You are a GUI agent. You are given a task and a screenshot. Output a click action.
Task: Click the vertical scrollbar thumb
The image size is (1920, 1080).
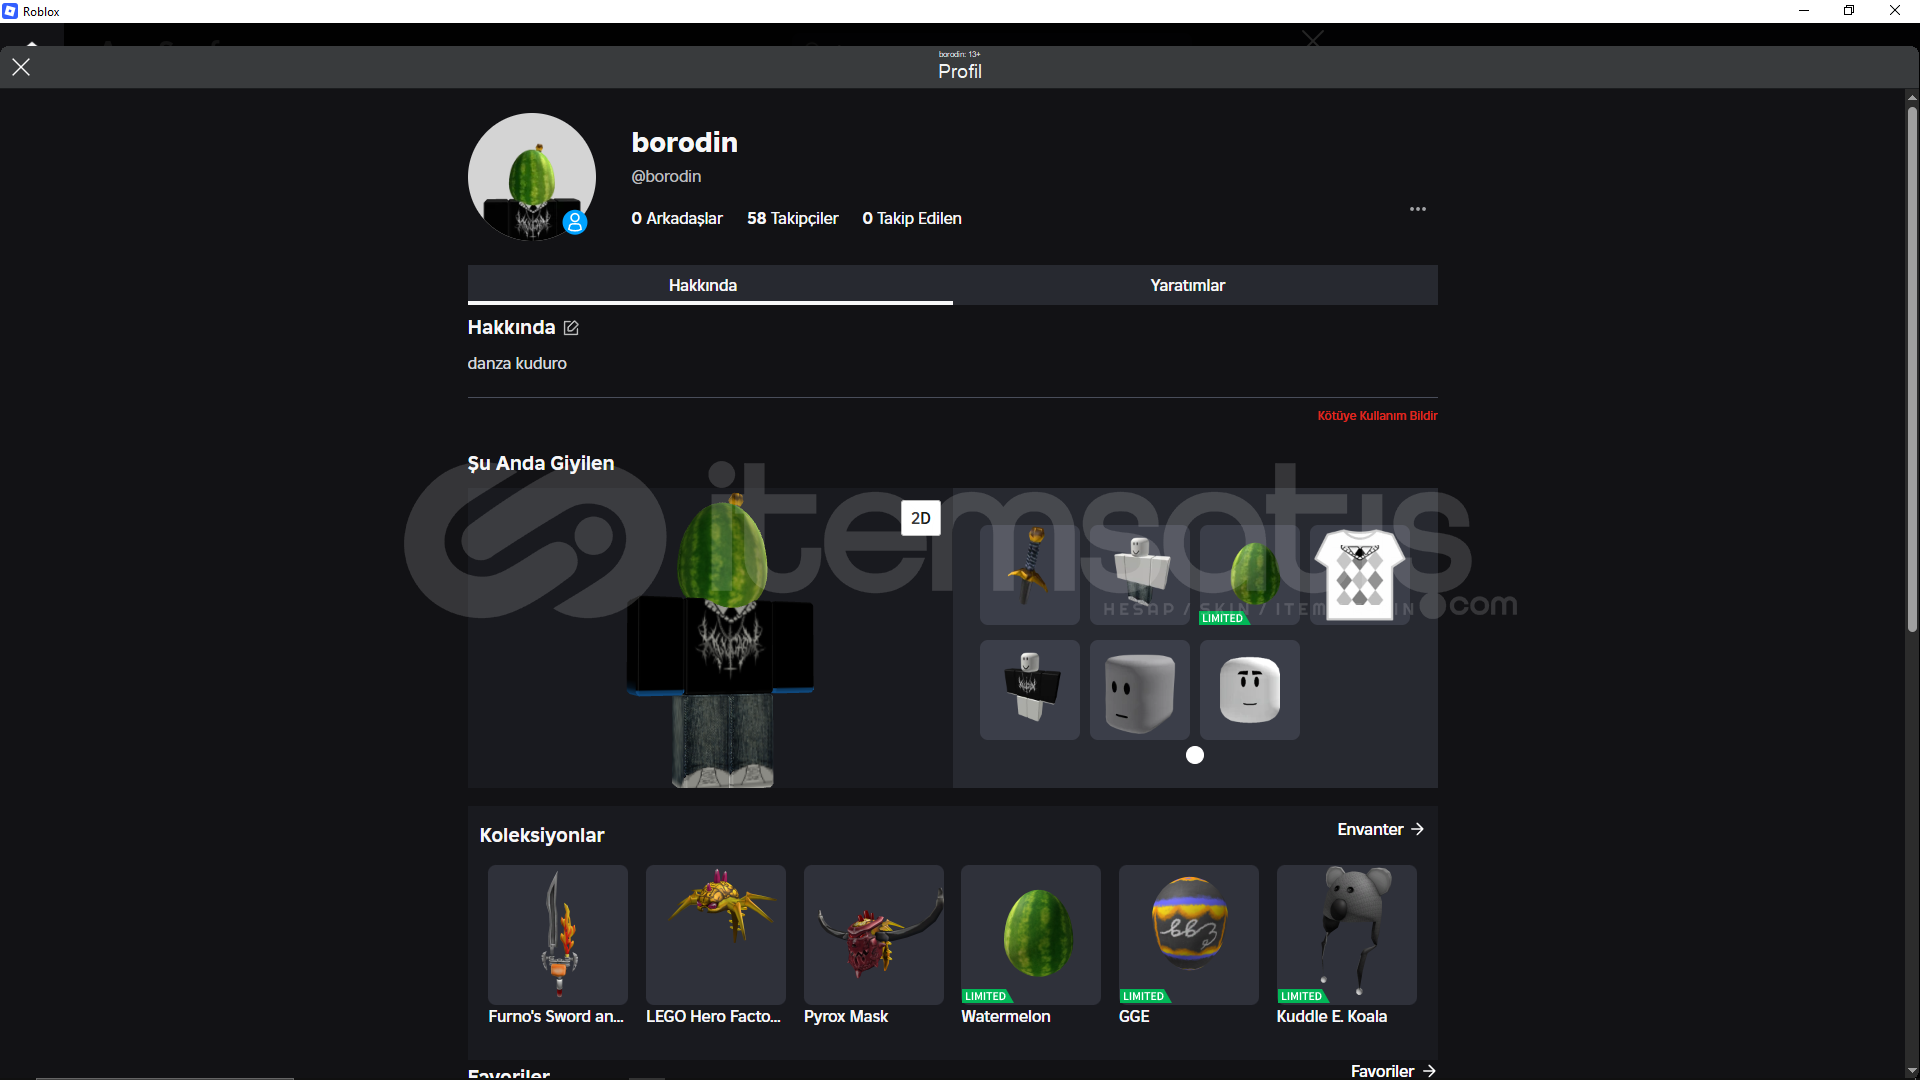tap(1912, 368)
